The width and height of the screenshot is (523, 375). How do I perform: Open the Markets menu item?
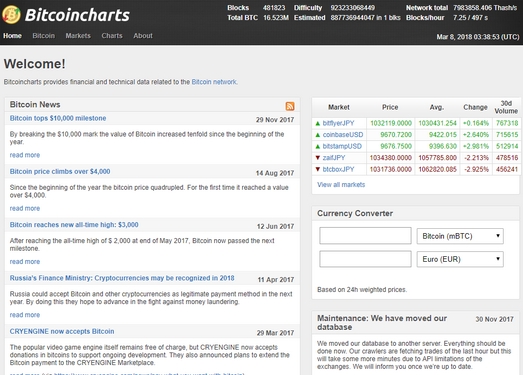78,36
